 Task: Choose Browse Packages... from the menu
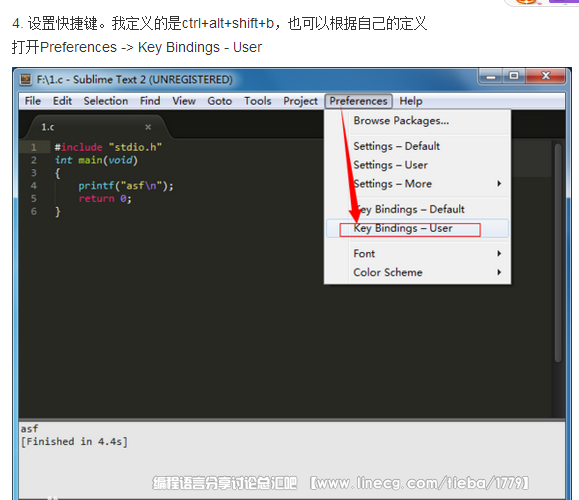tap(418, 121)
